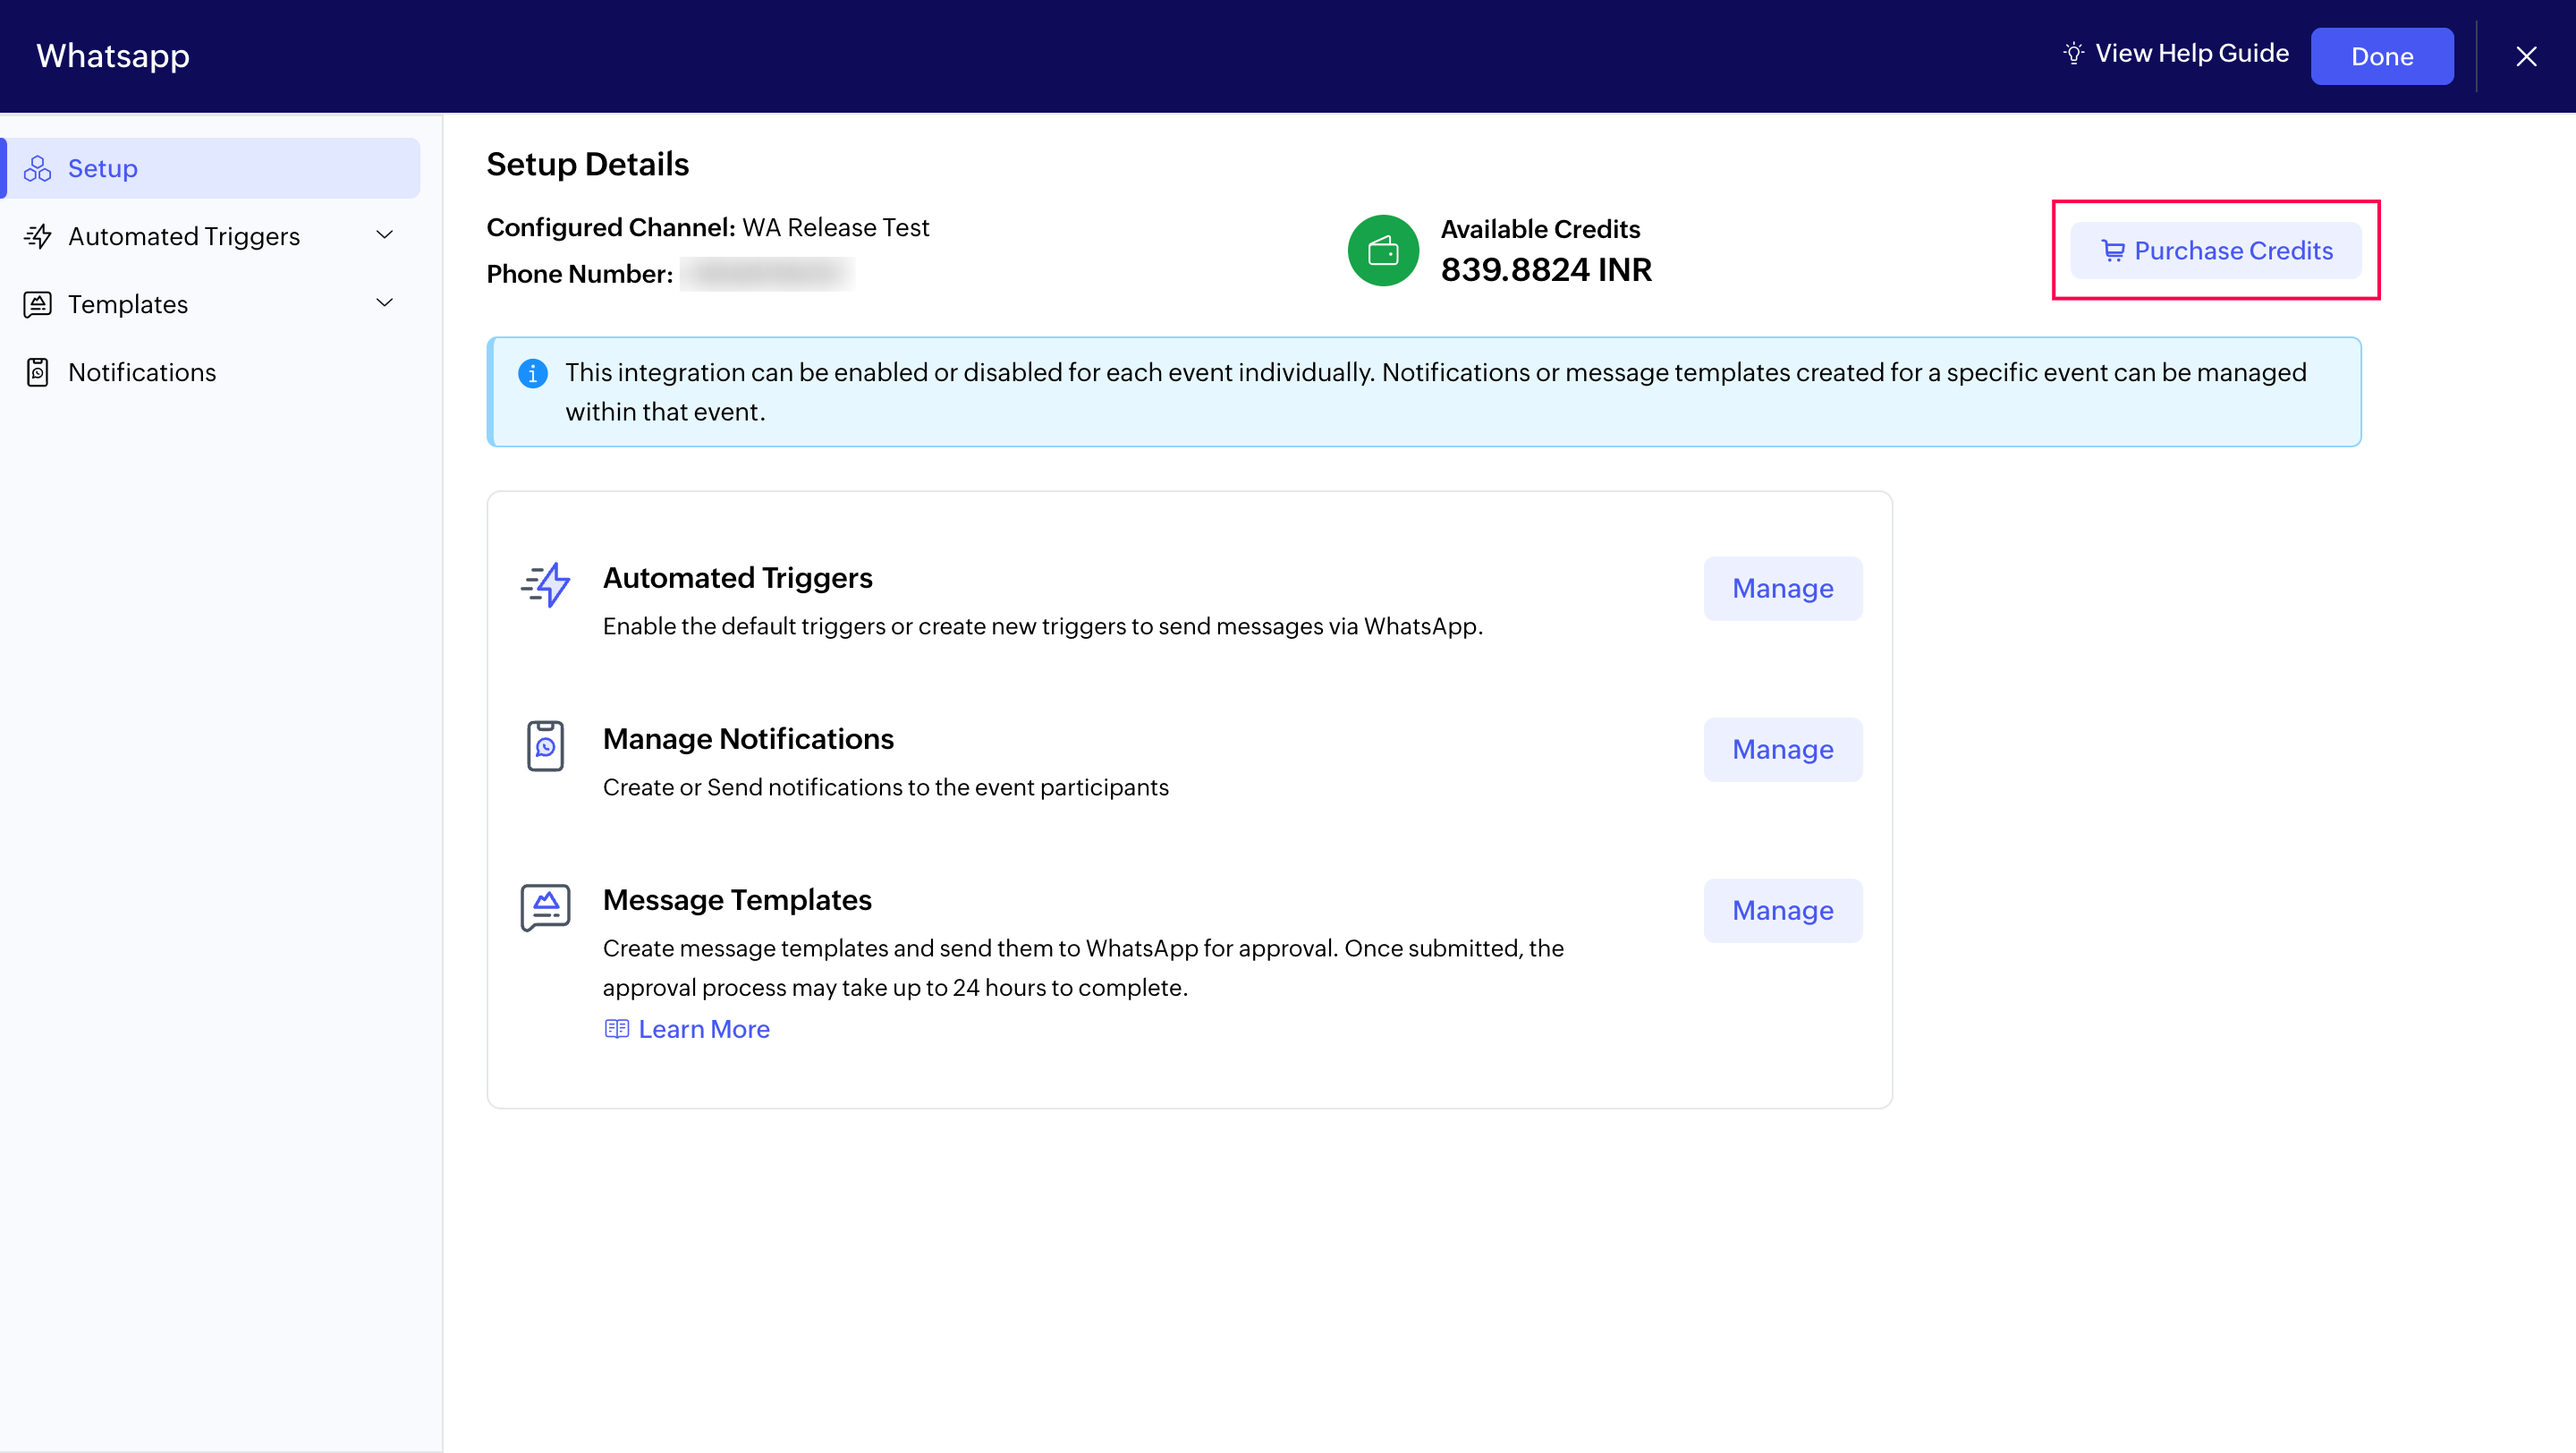Click the Templates sidebar icon
Viewport: 2576px width, 1453px height.
pos(38,304)
